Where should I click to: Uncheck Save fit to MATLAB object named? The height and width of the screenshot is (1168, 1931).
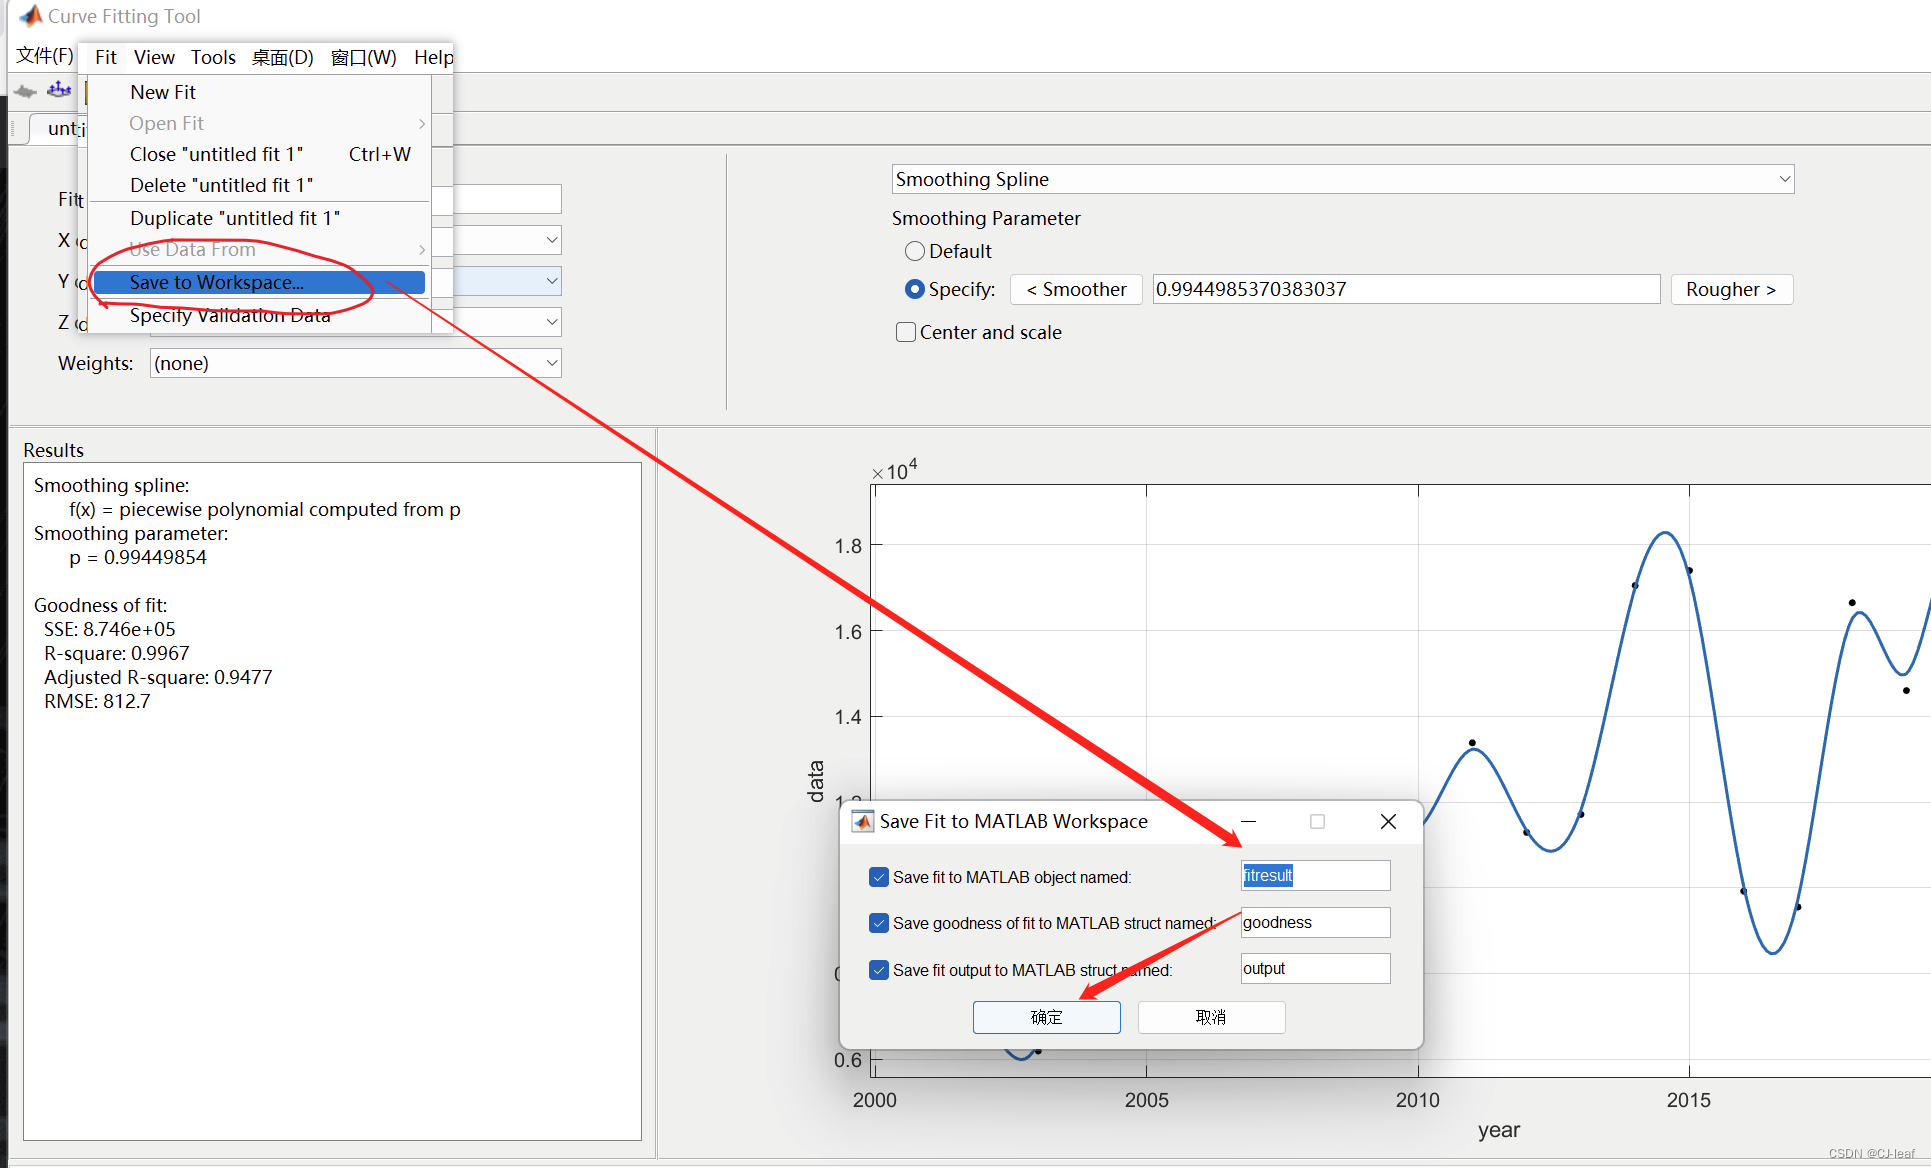click(879, 877)
